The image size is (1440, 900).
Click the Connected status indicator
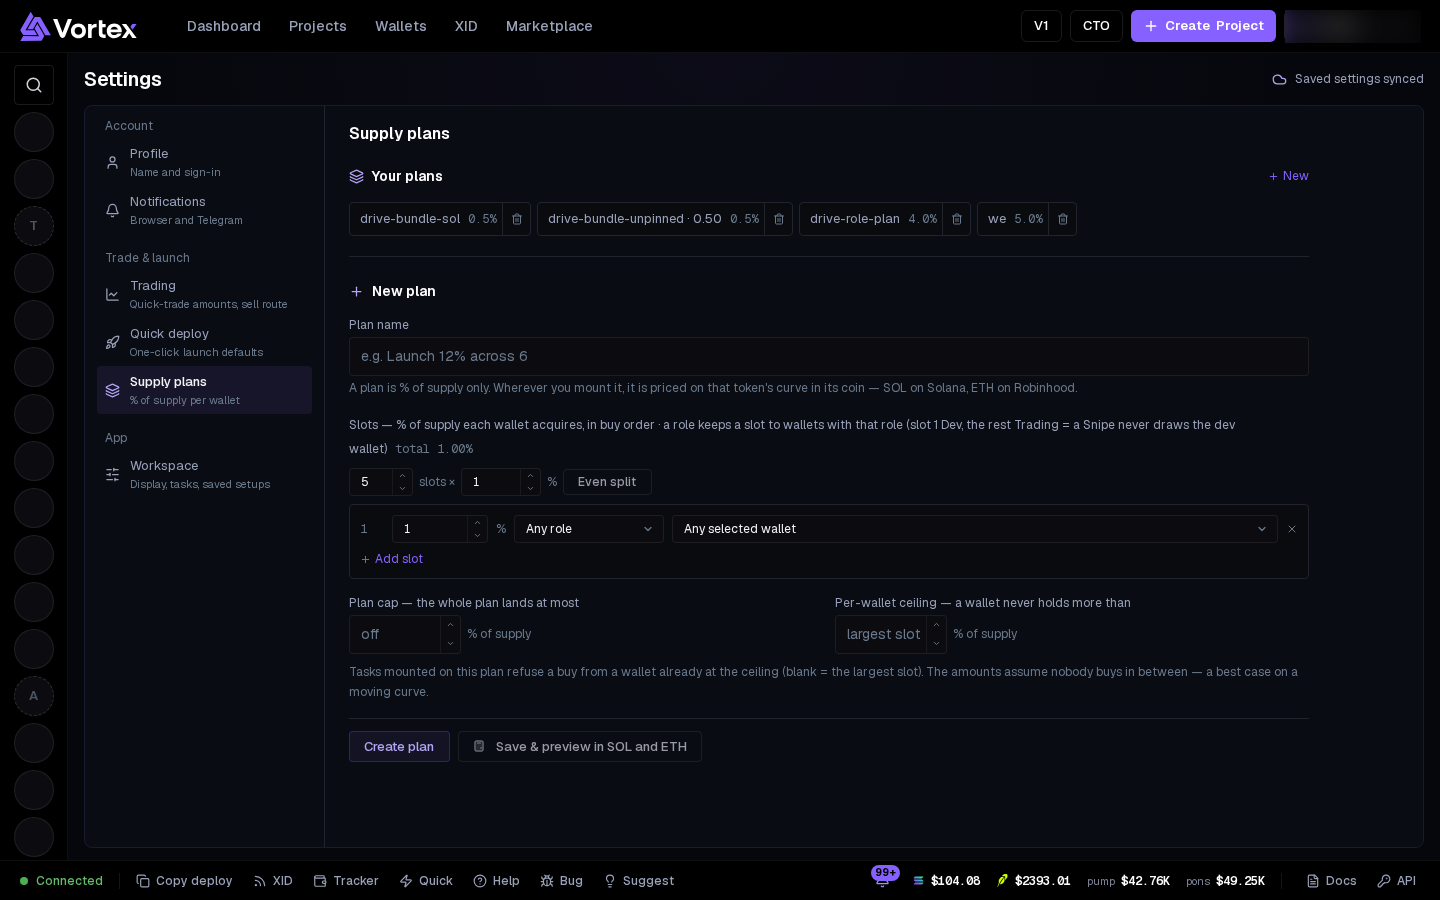pyautogui.click(x=61, y=881)
